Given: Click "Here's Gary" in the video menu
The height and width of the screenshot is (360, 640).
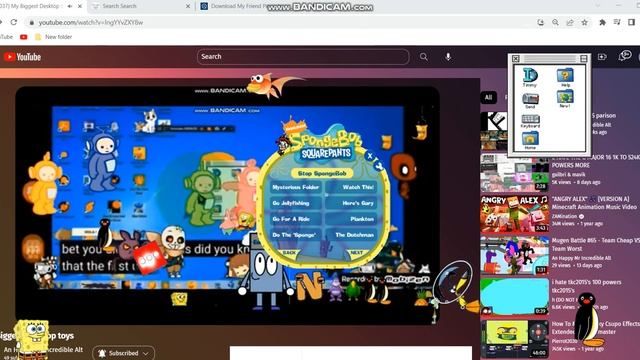Looking at the screenshot, I should coord(352,203).
